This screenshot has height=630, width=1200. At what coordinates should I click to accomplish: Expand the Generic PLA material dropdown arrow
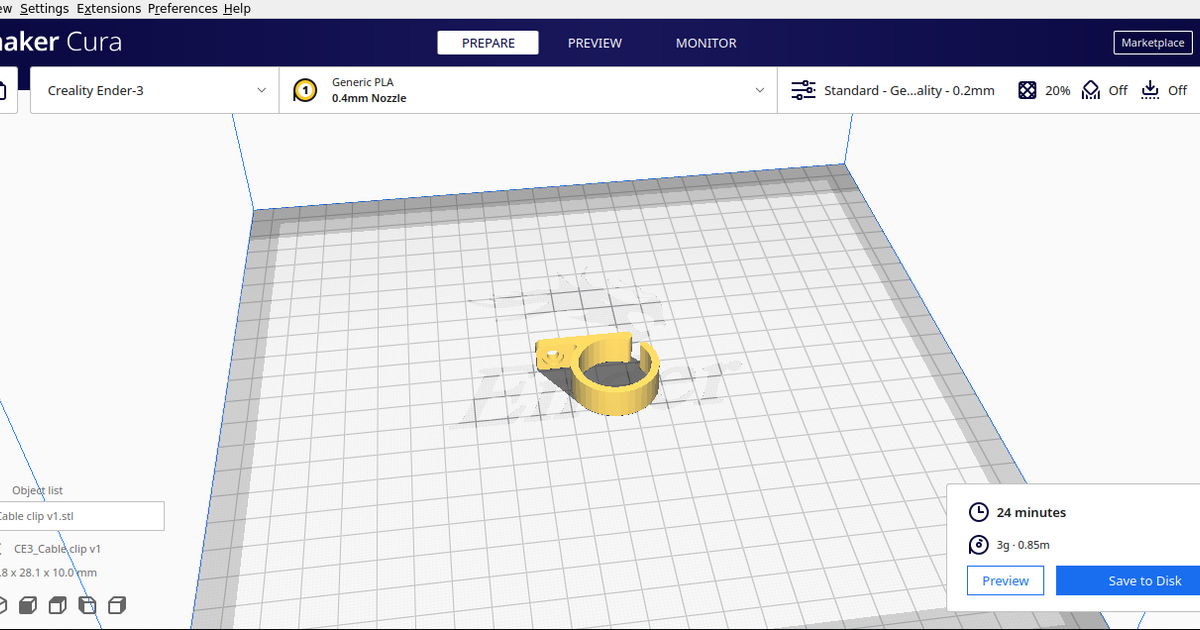(x=759, y=90)
